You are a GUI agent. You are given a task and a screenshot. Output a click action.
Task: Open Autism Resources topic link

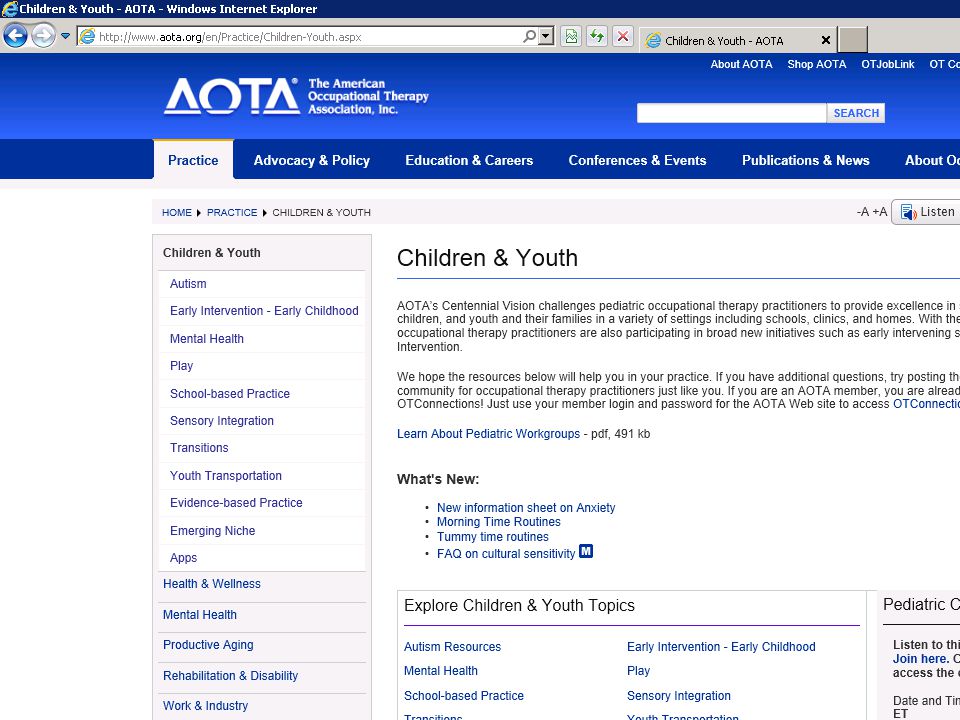tap(452, 647)
